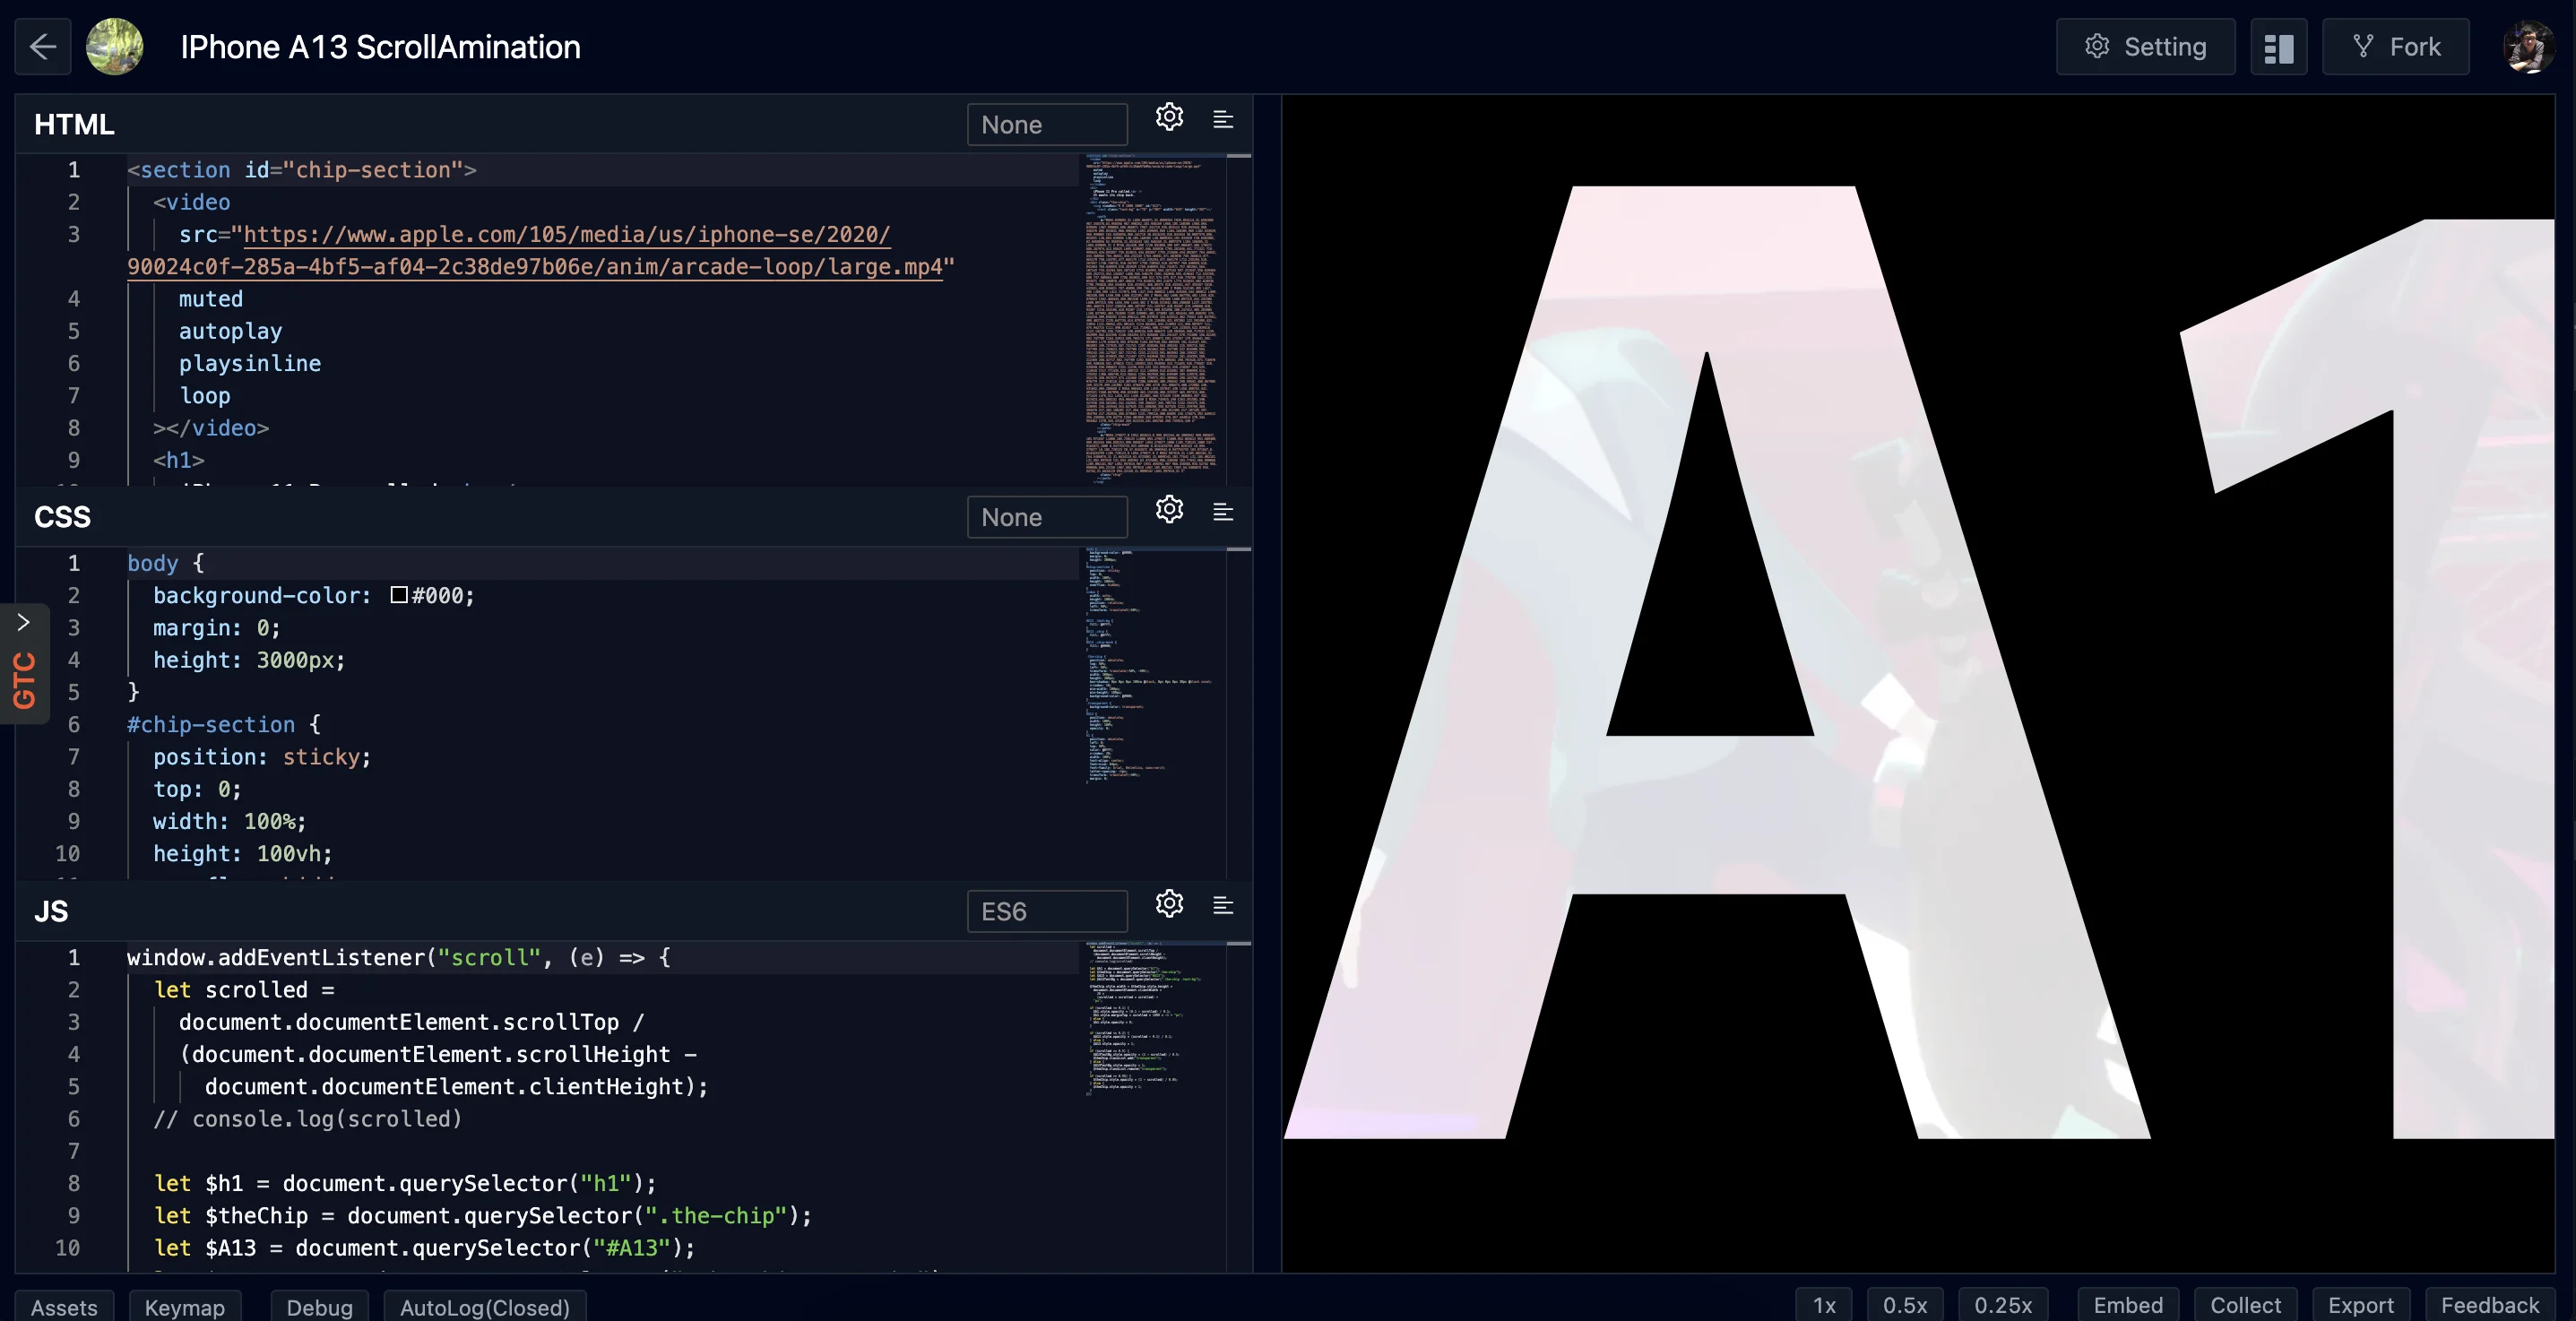The height and width of the screenshot is (1321, 2576).
Task: Open CSS preprocessor dropdown showing None
Action: [x=1047, y=517]
